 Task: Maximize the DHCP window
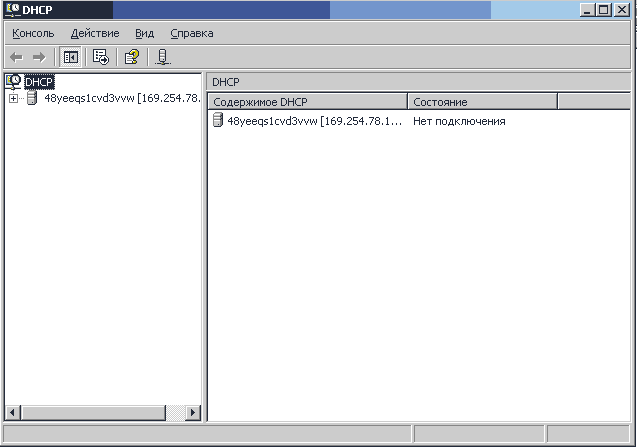coord(603,10)
